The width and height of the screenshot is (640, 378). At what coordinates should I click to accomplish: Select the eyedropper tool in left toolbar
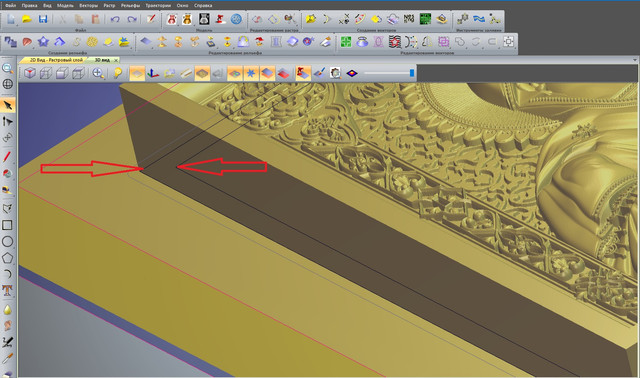tap(7, 358)
